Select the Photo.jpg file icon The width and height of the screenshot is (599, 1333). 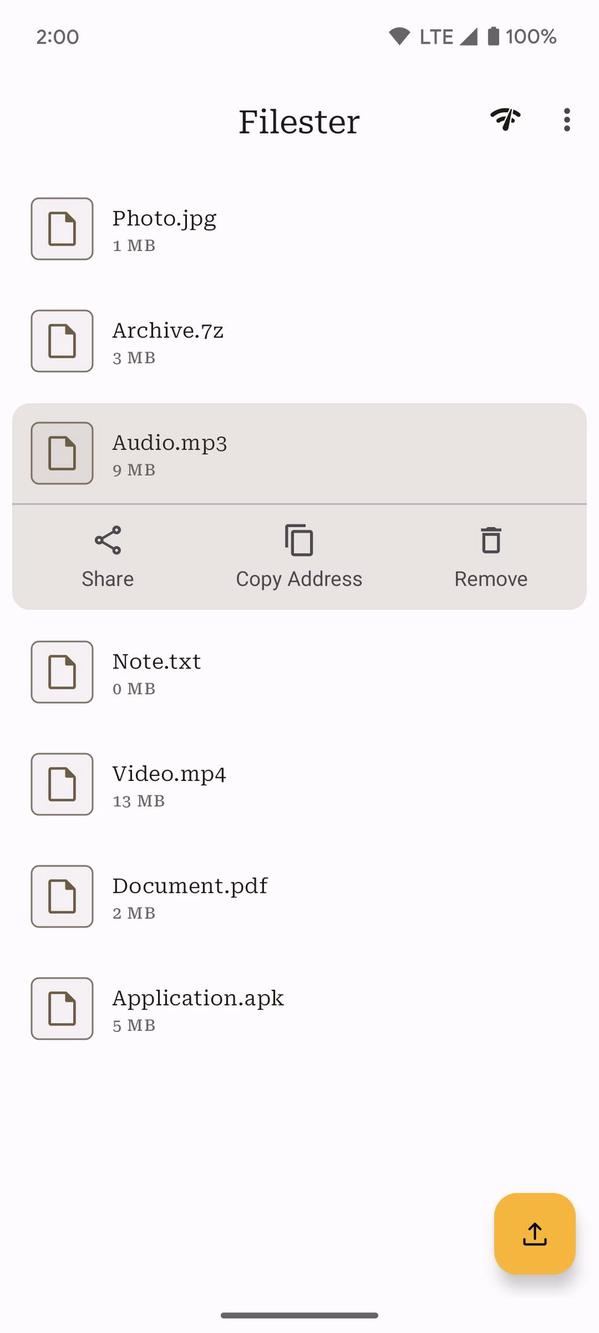[62, 228]
